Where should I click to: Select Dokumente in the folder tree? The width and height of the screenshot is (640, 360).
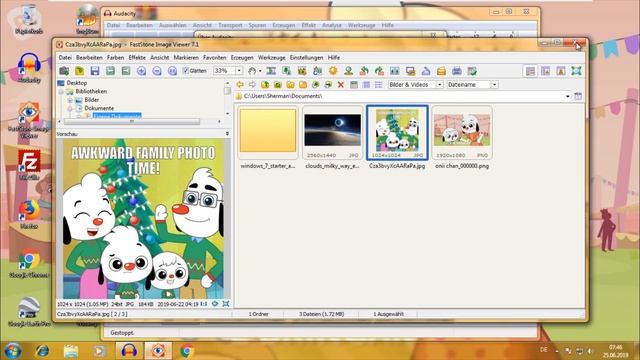99,108
